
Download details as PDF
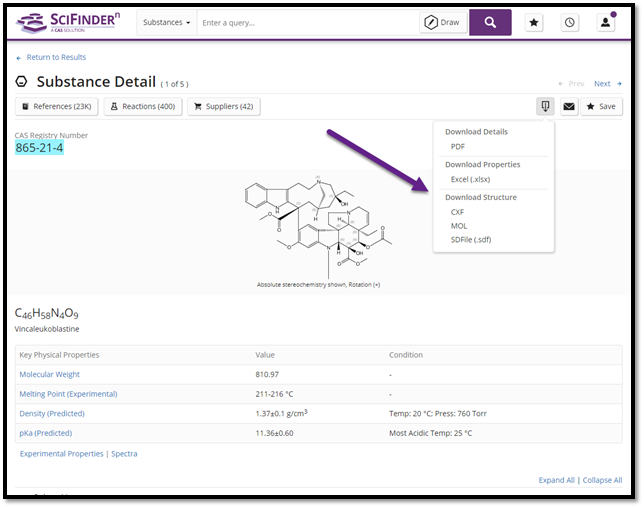(458, 147)
